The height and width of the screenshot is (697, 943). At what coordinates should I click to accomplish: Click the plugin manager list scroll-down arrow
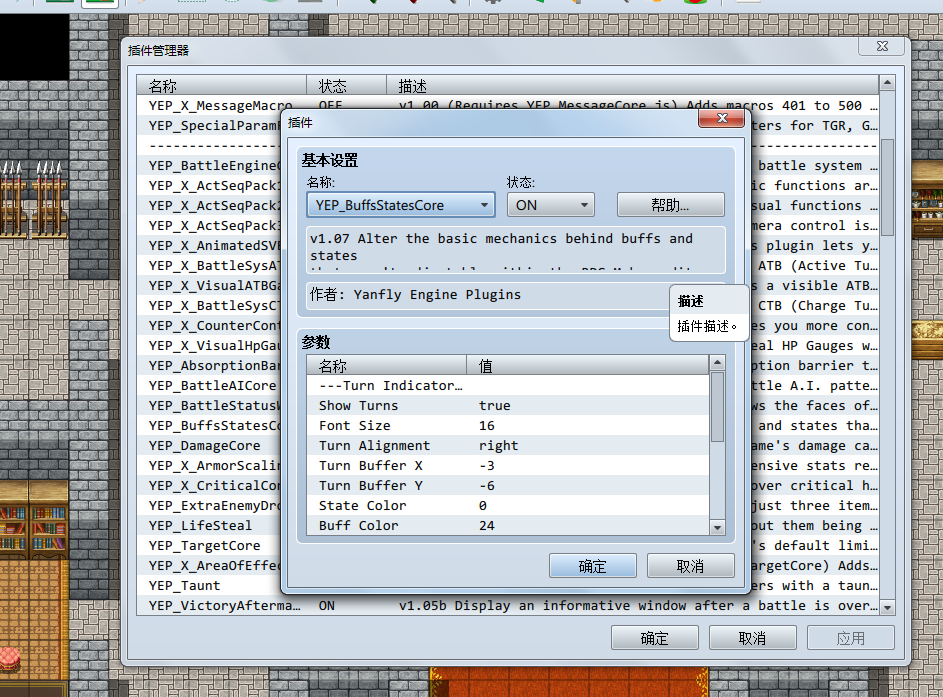pos(888,607)
